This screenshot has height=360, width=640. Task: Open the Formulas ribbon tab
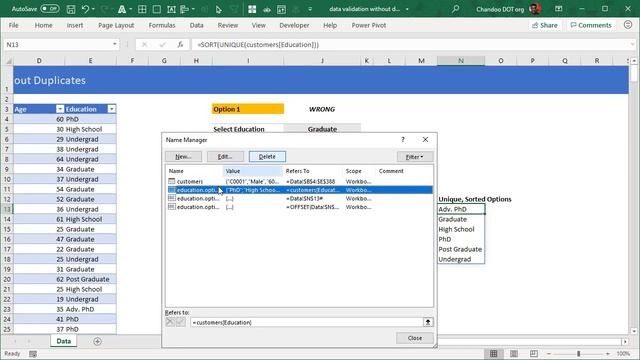[162, 25]
